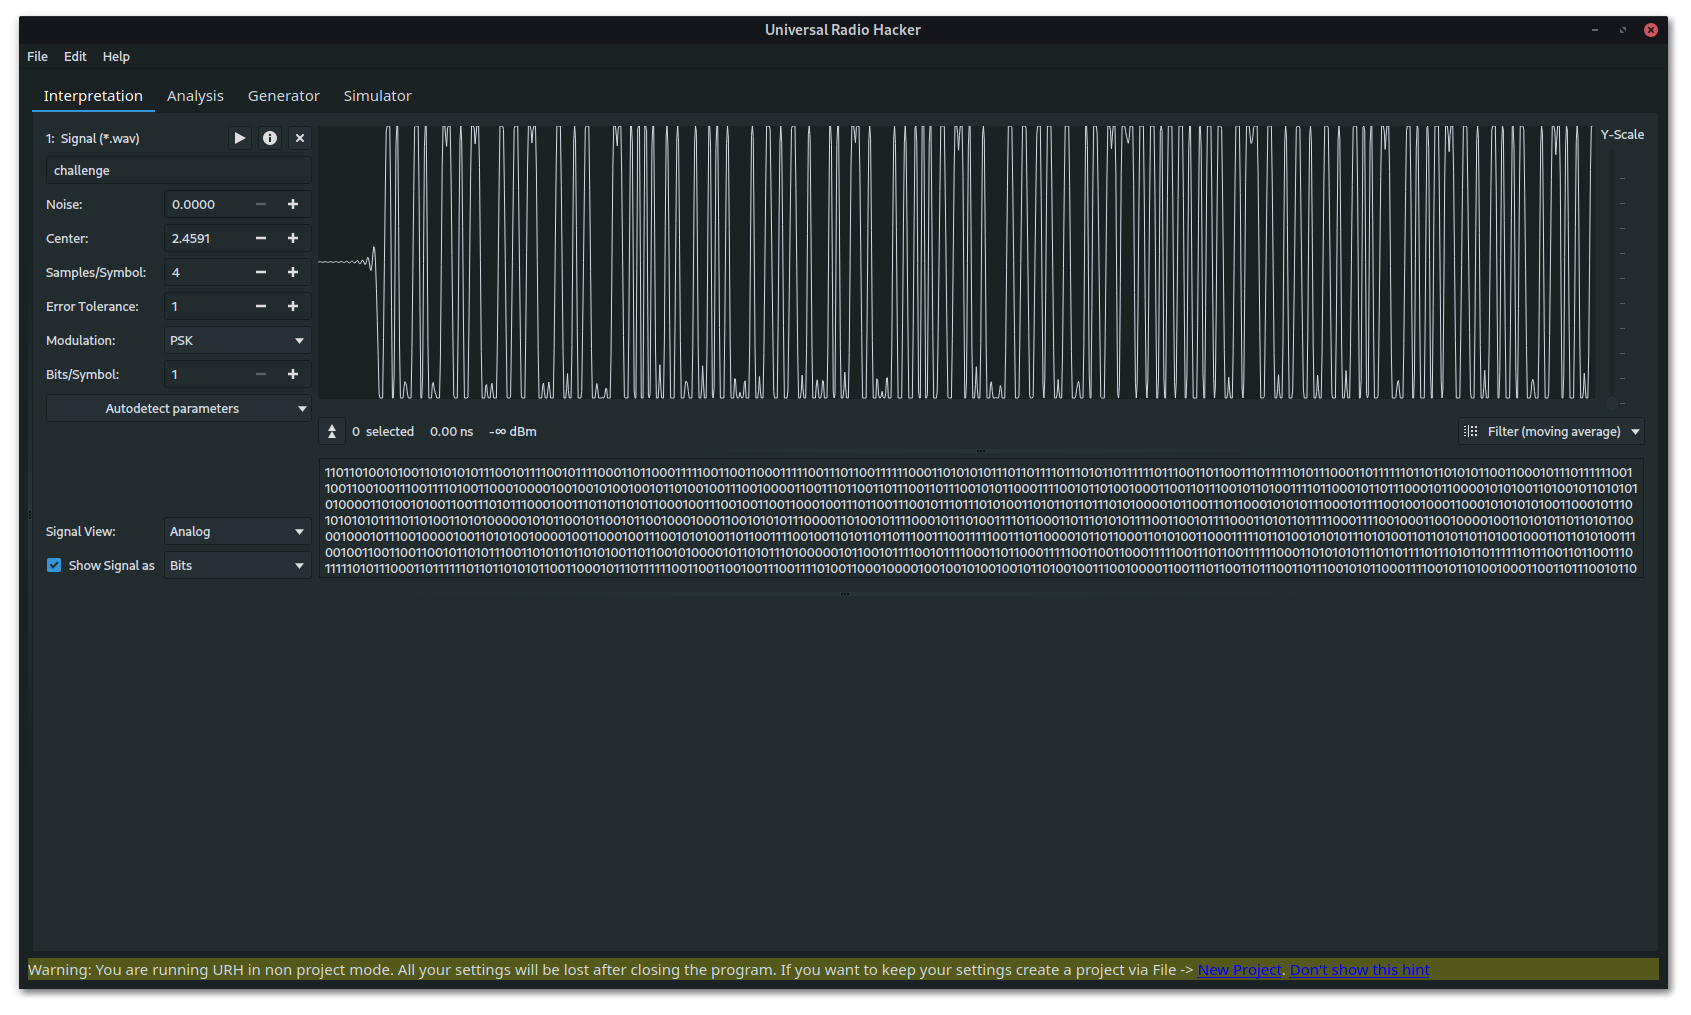Decrease the Center value
Viewport: 1691px width, 1015px height.
coord(261,238)
